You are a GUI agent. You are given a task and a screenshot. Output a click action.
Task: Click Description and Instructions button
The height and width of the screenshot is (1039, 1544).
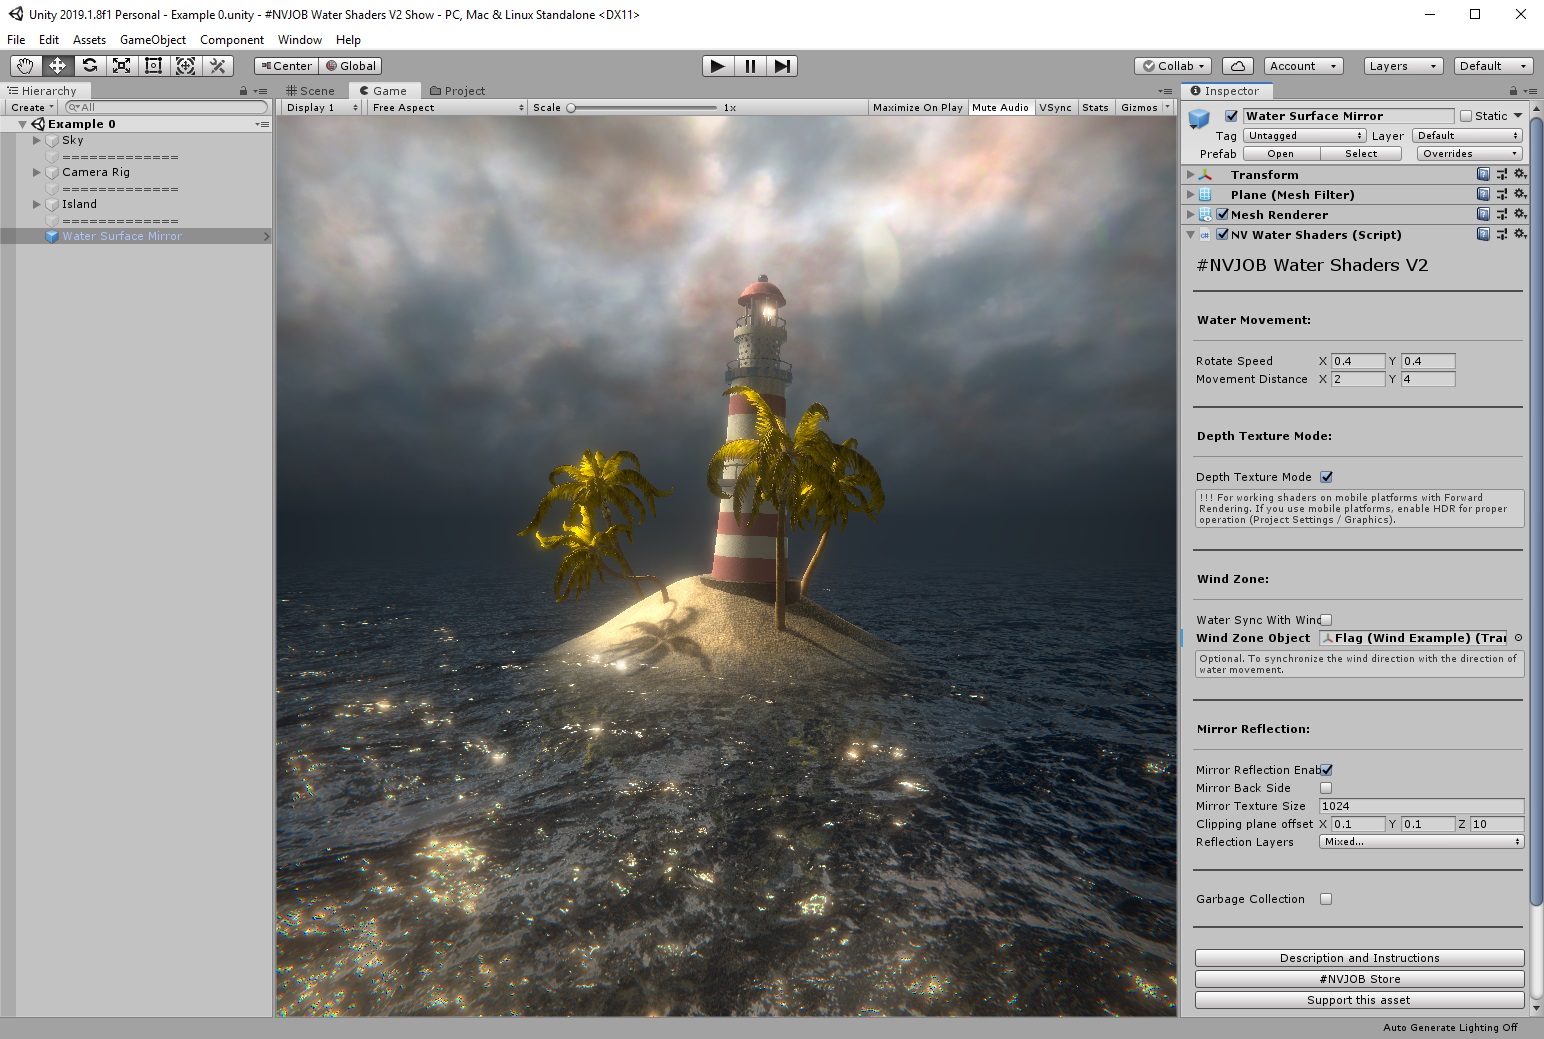(1359, 958)
